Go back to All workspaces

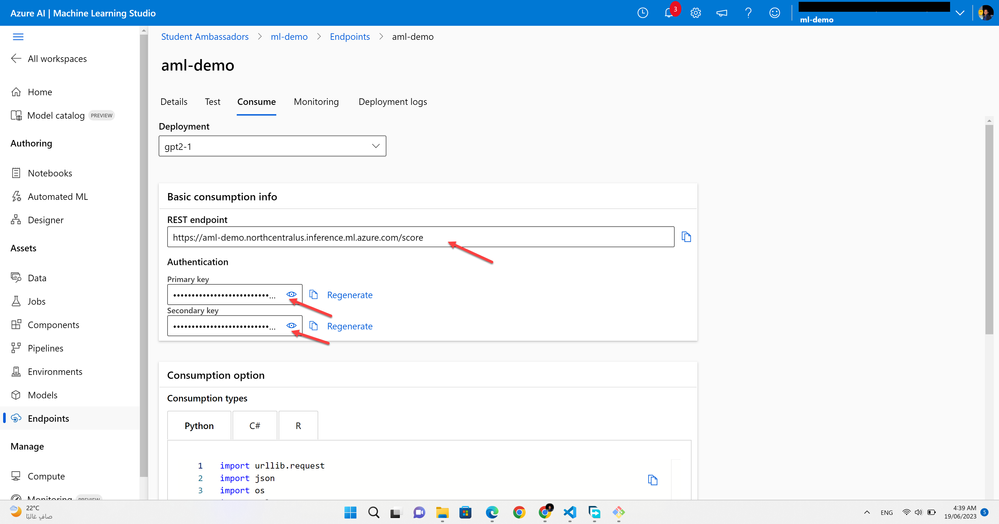49,59
